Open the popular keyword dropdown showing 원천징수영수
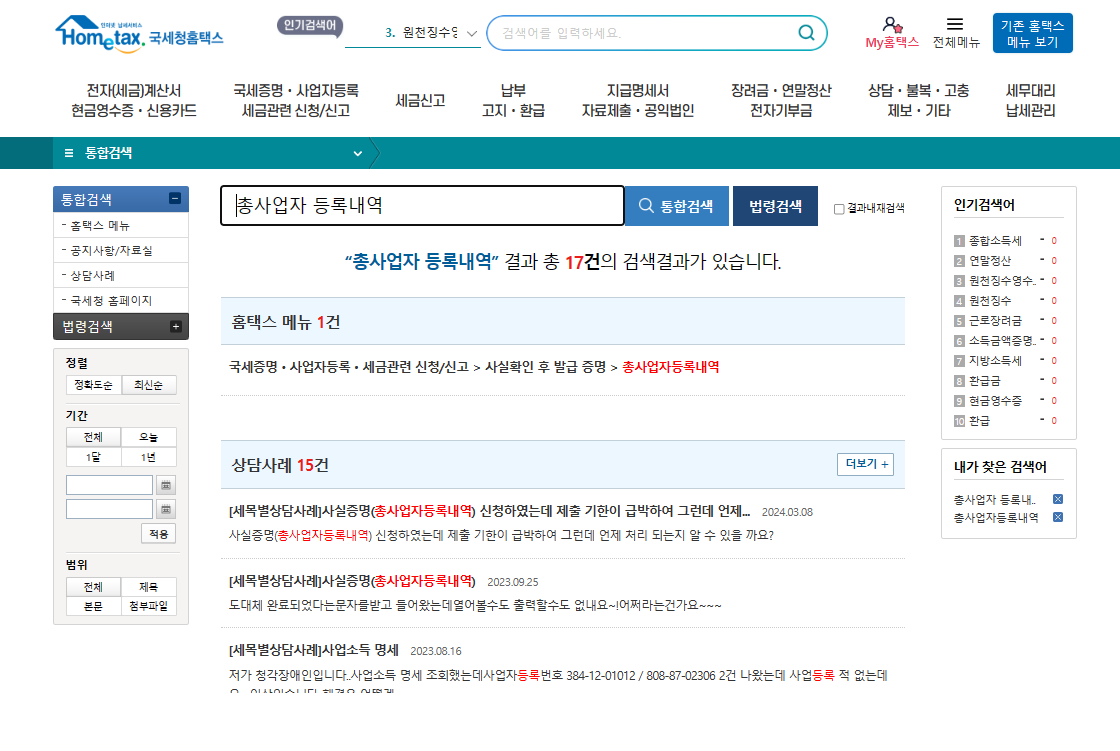The height and width of the screenshot is (751, 1120). 470,33
